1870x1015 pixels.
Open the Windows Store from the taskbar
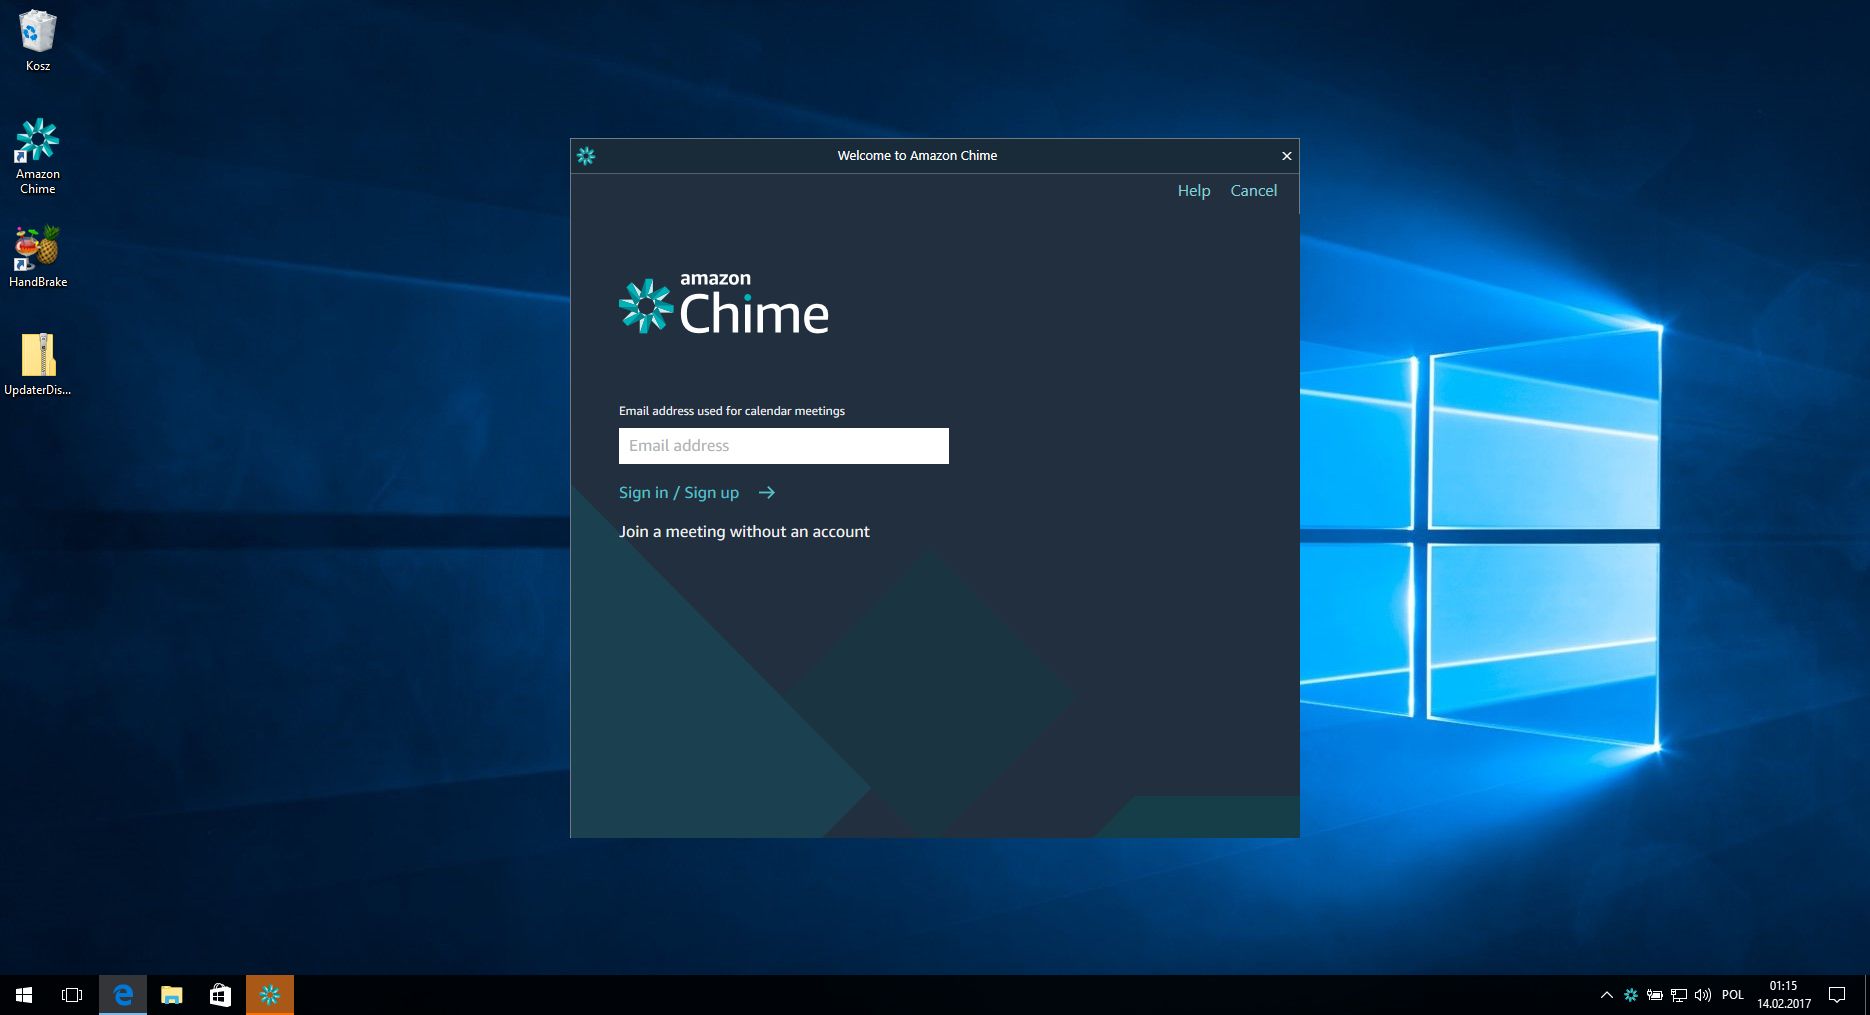(219, 994)
